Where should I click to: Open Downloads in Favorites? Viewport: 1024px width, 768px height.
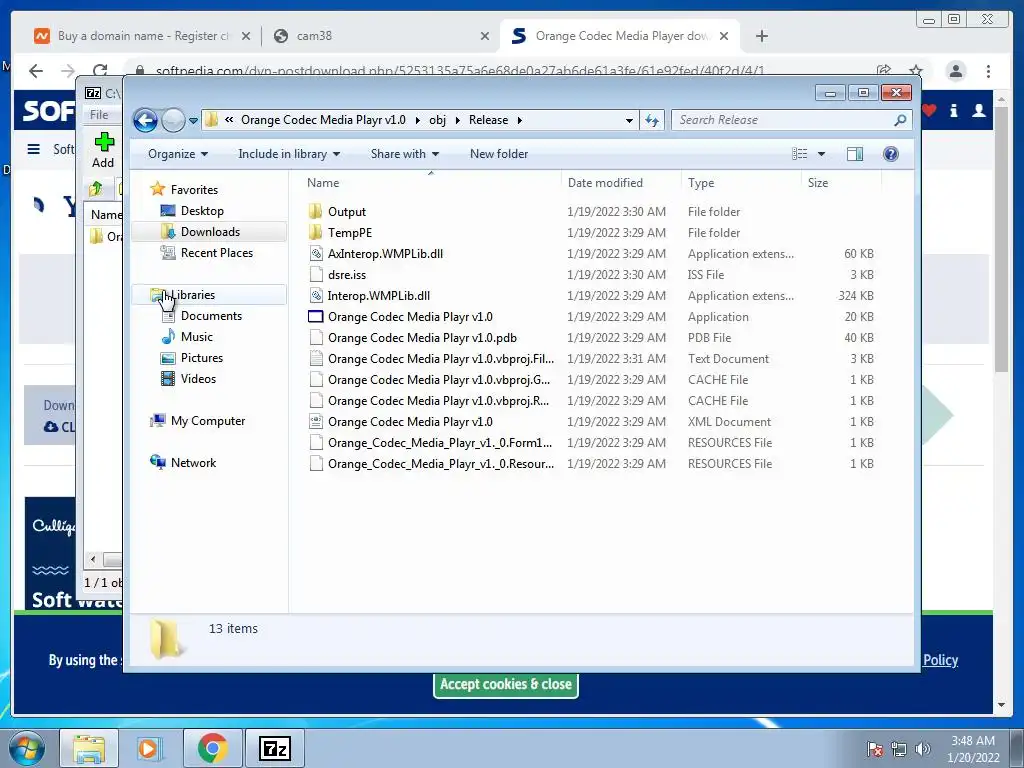[210, 232]
